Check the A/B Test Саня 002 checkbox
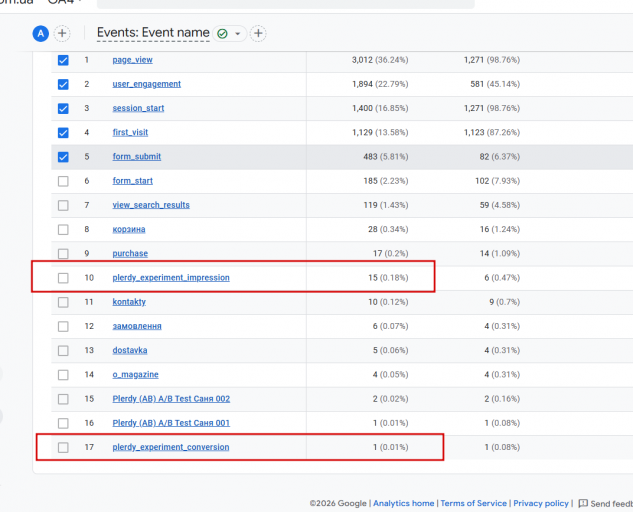 [x=63, y=399]
